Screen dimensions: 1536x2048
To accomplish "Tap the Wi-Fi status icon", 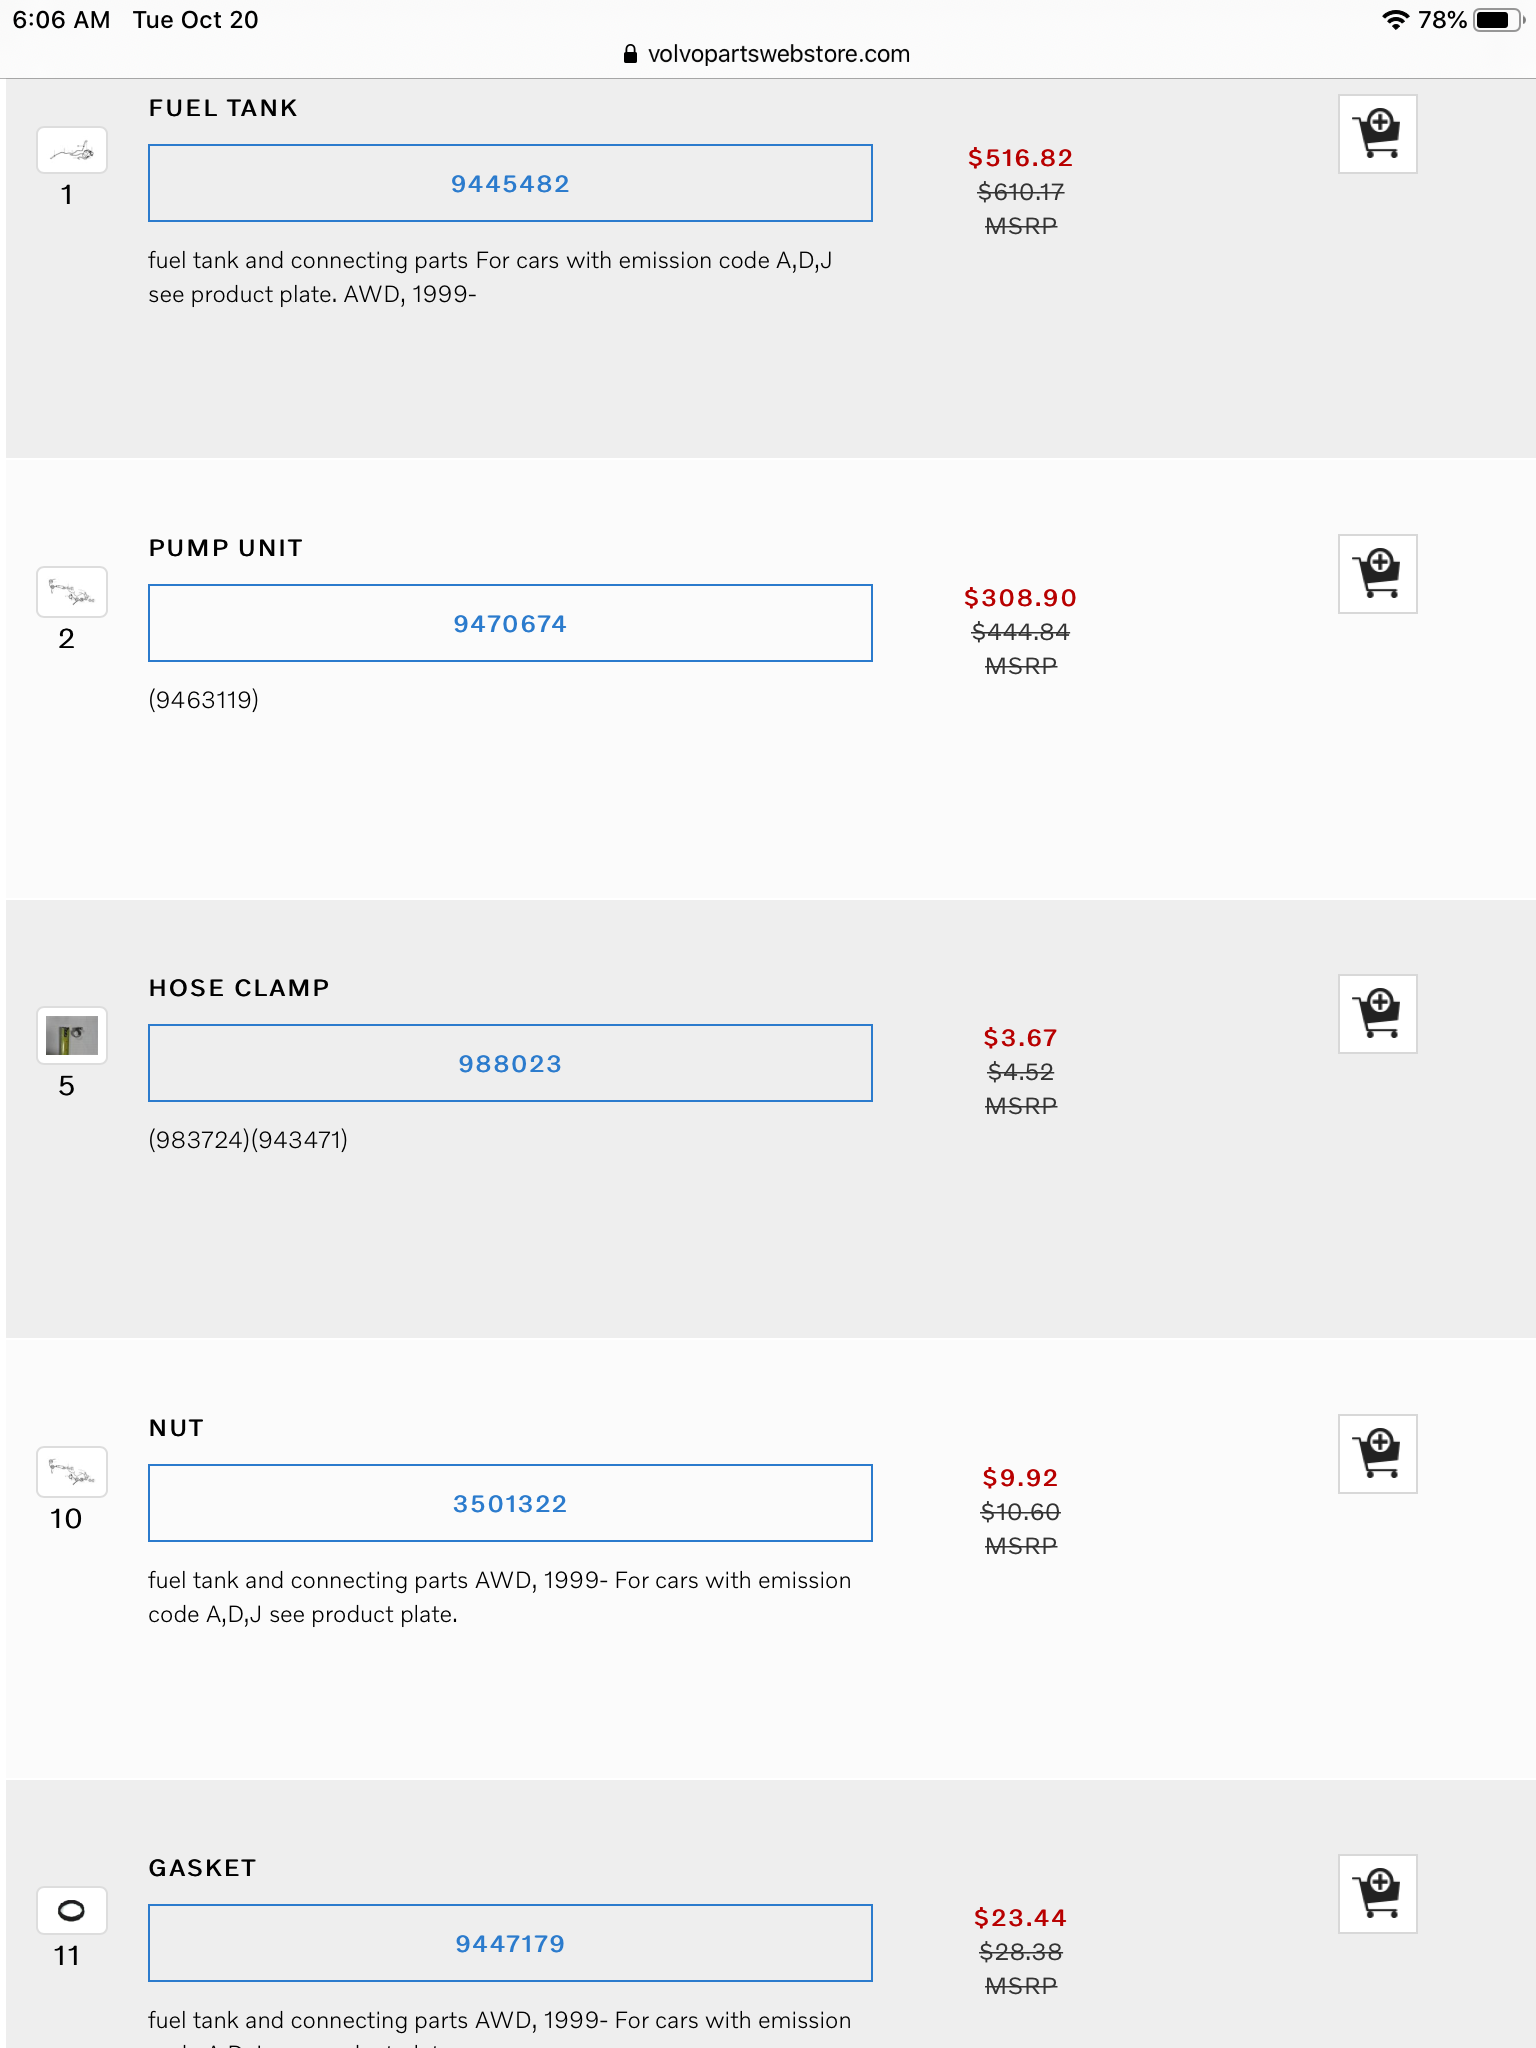I will pos(1395,20).
